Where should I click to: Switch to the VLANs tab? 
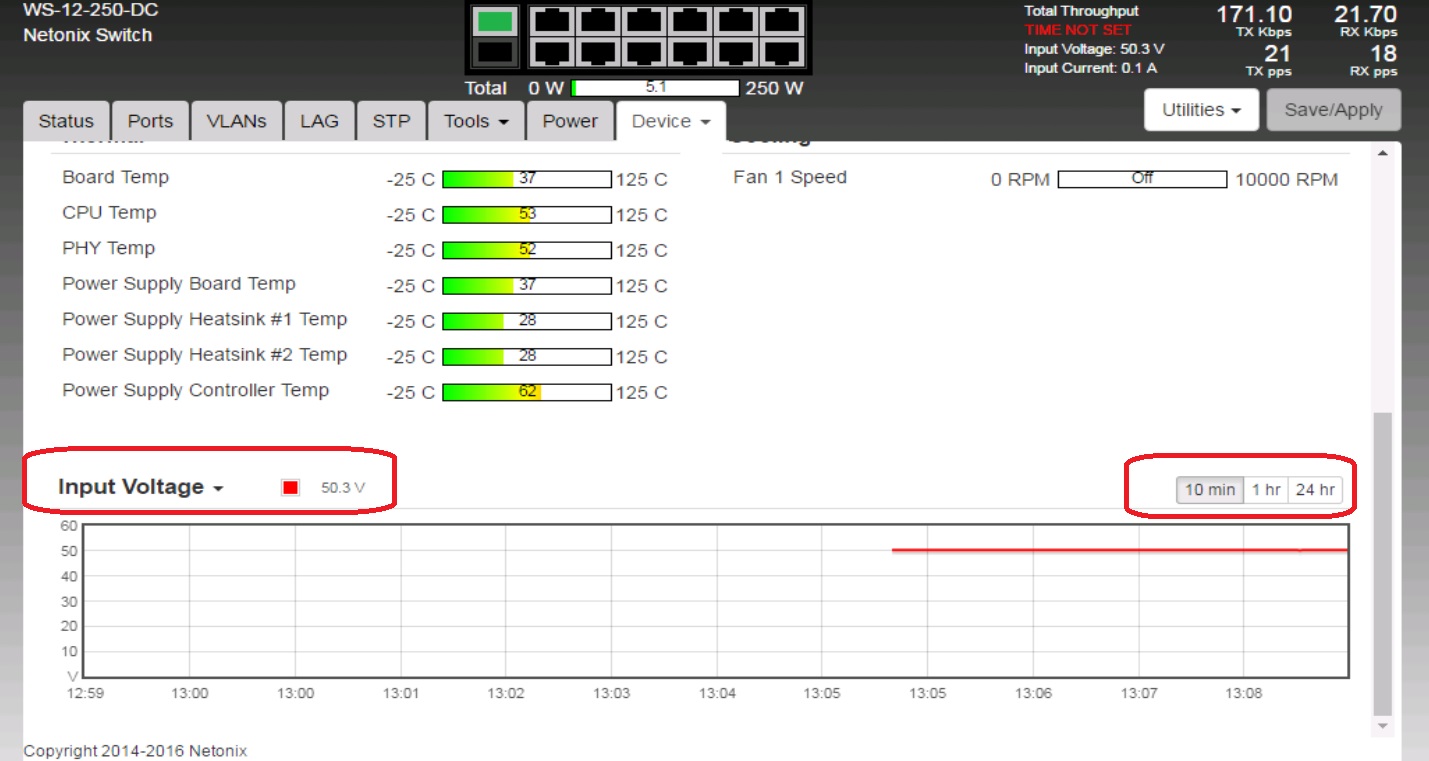[x=236, y=121]
